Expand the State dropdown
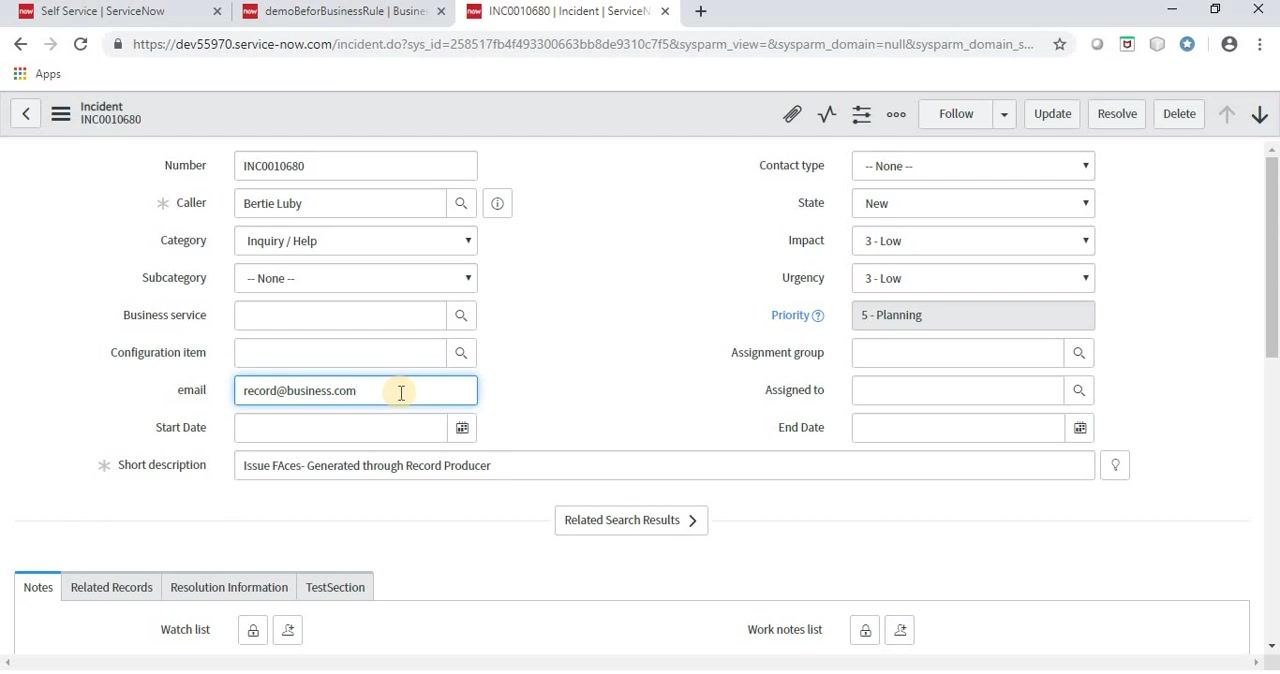The width and height of the screenshot is (1280, 674). click(974, 203)
